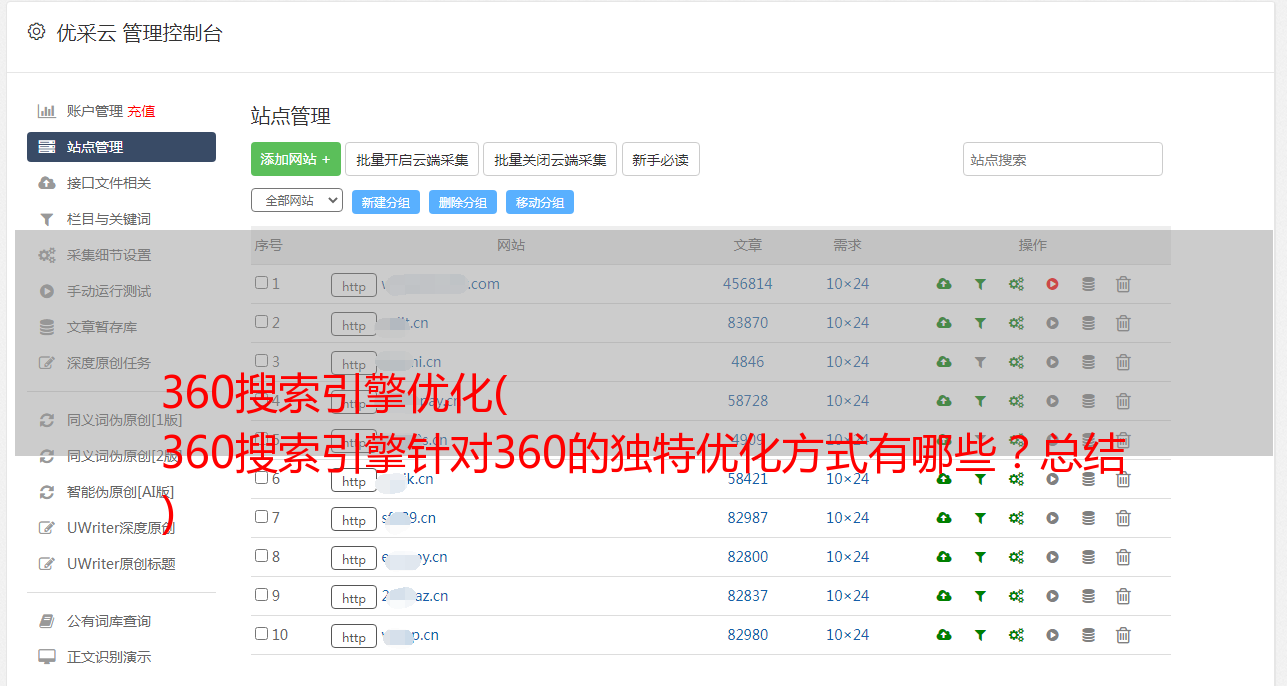Screen dimensions: 1287x686
Task: Tick the checkbox for site row 8
Action: 261,556
